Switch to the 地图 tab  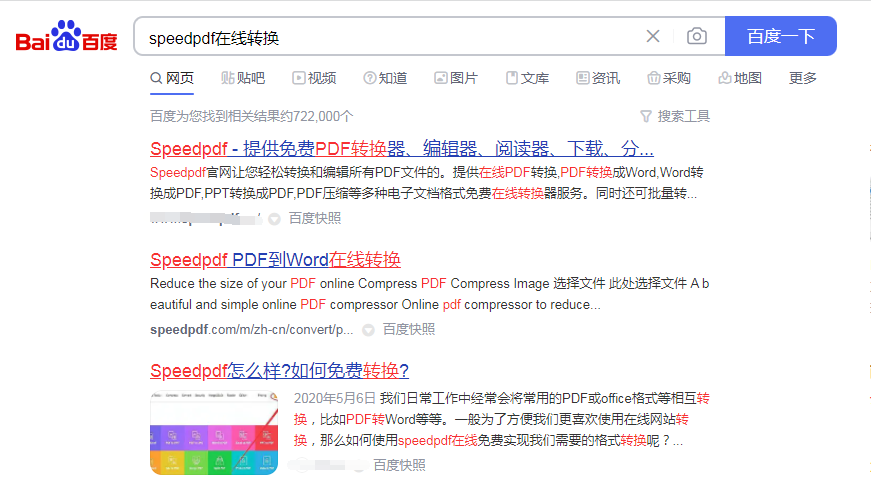pyautogui.click(x=740, y=78)
